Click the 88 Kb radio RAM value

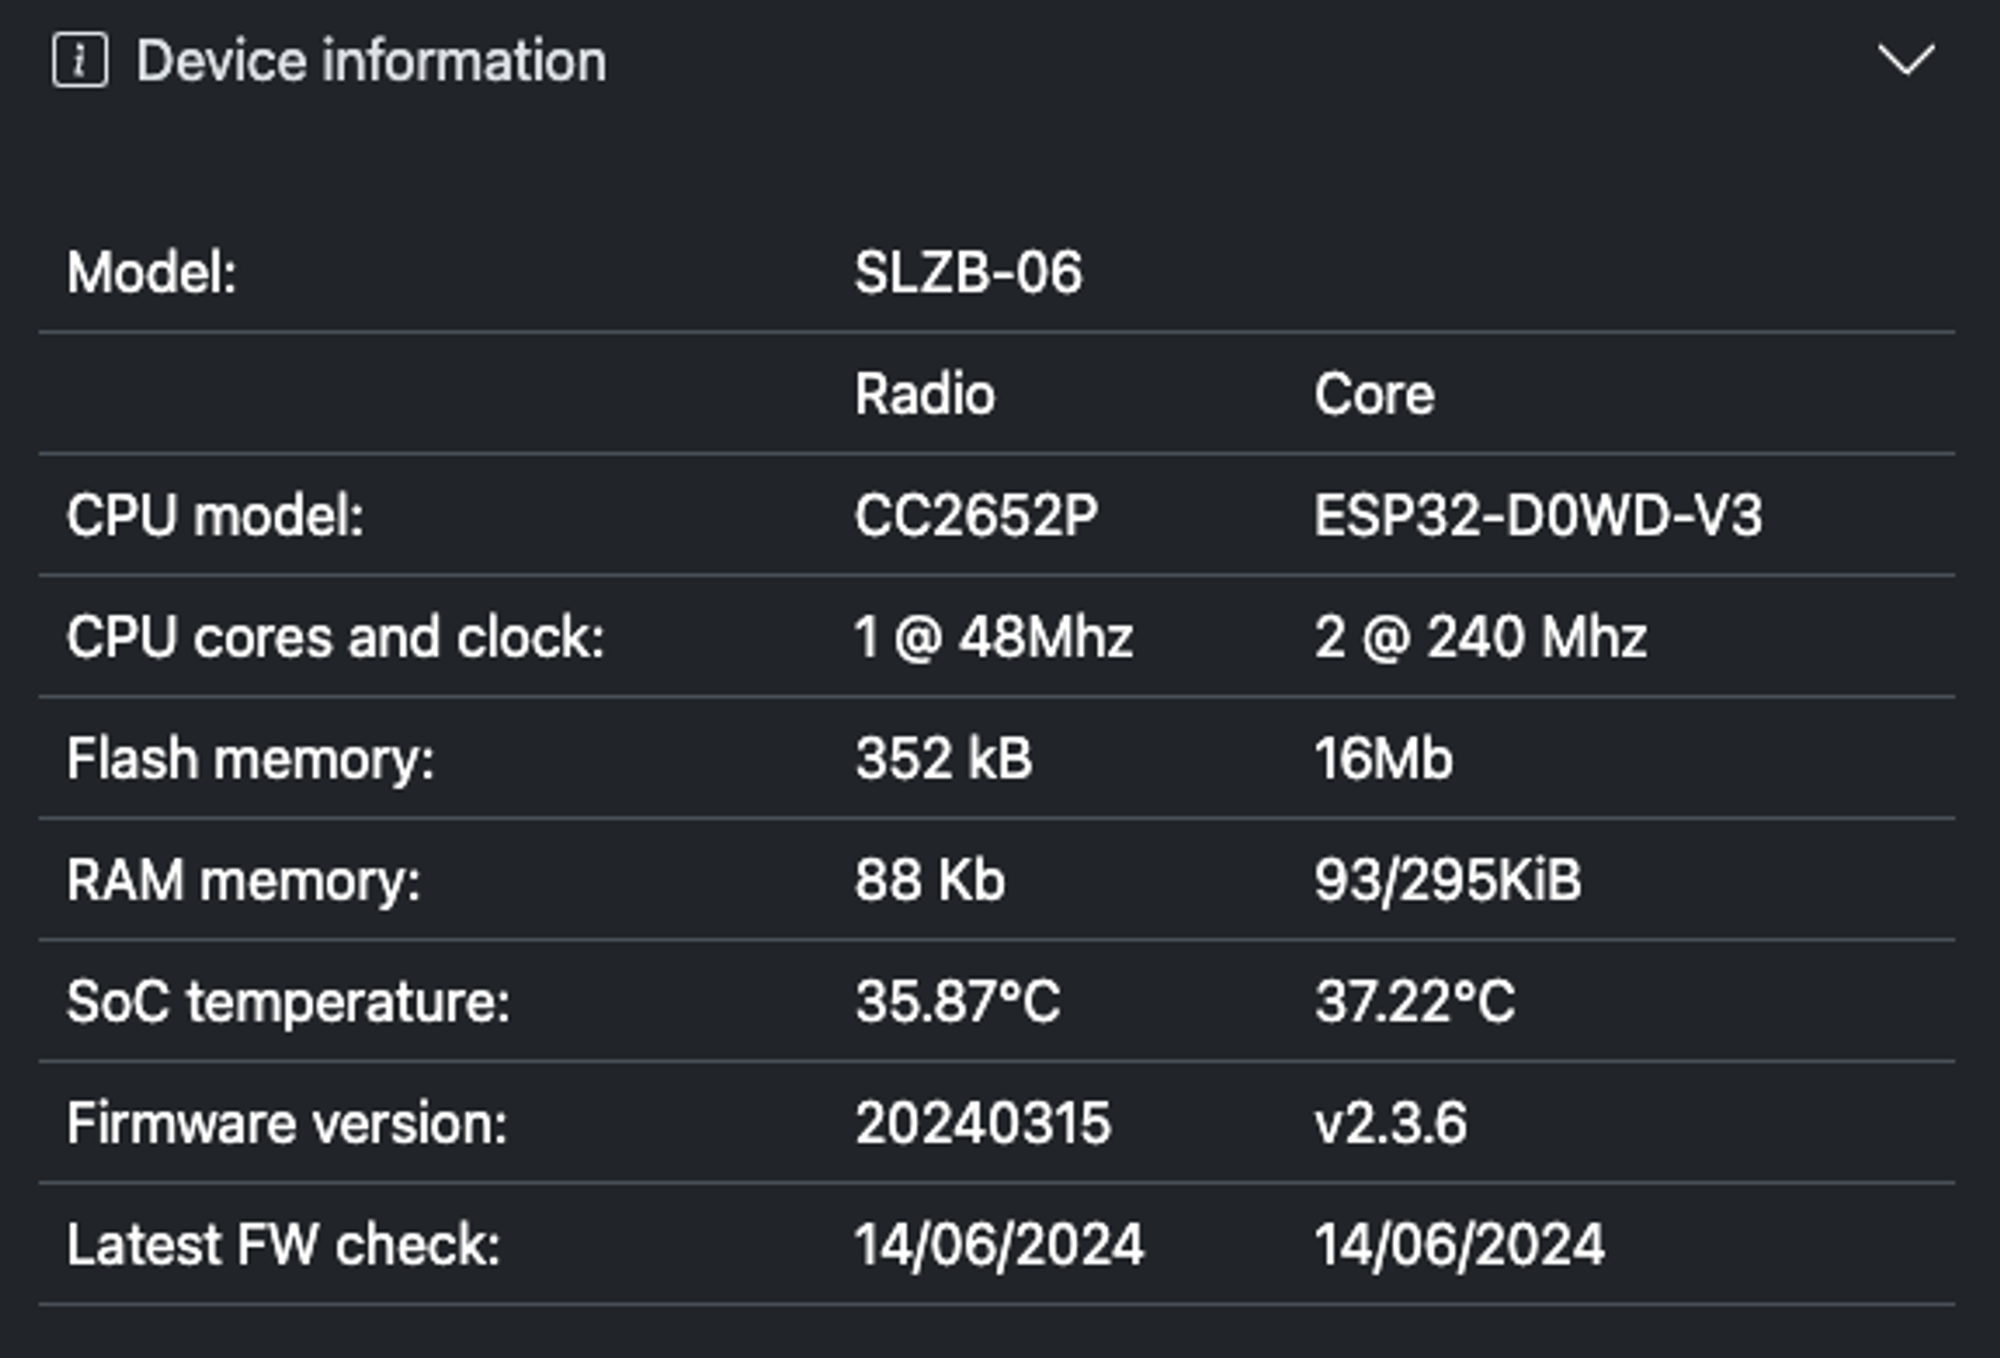[x=930, y=881]
